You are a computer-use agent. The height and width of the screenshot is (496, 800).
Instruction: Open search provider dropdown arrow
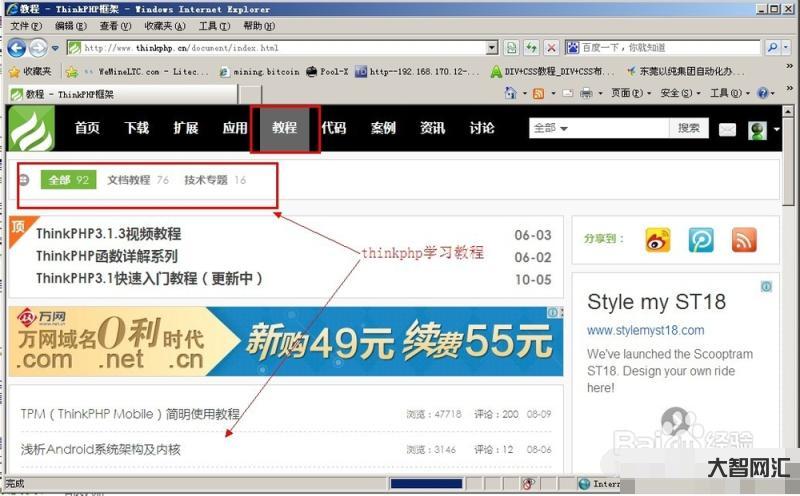click(x=786, y=47)
